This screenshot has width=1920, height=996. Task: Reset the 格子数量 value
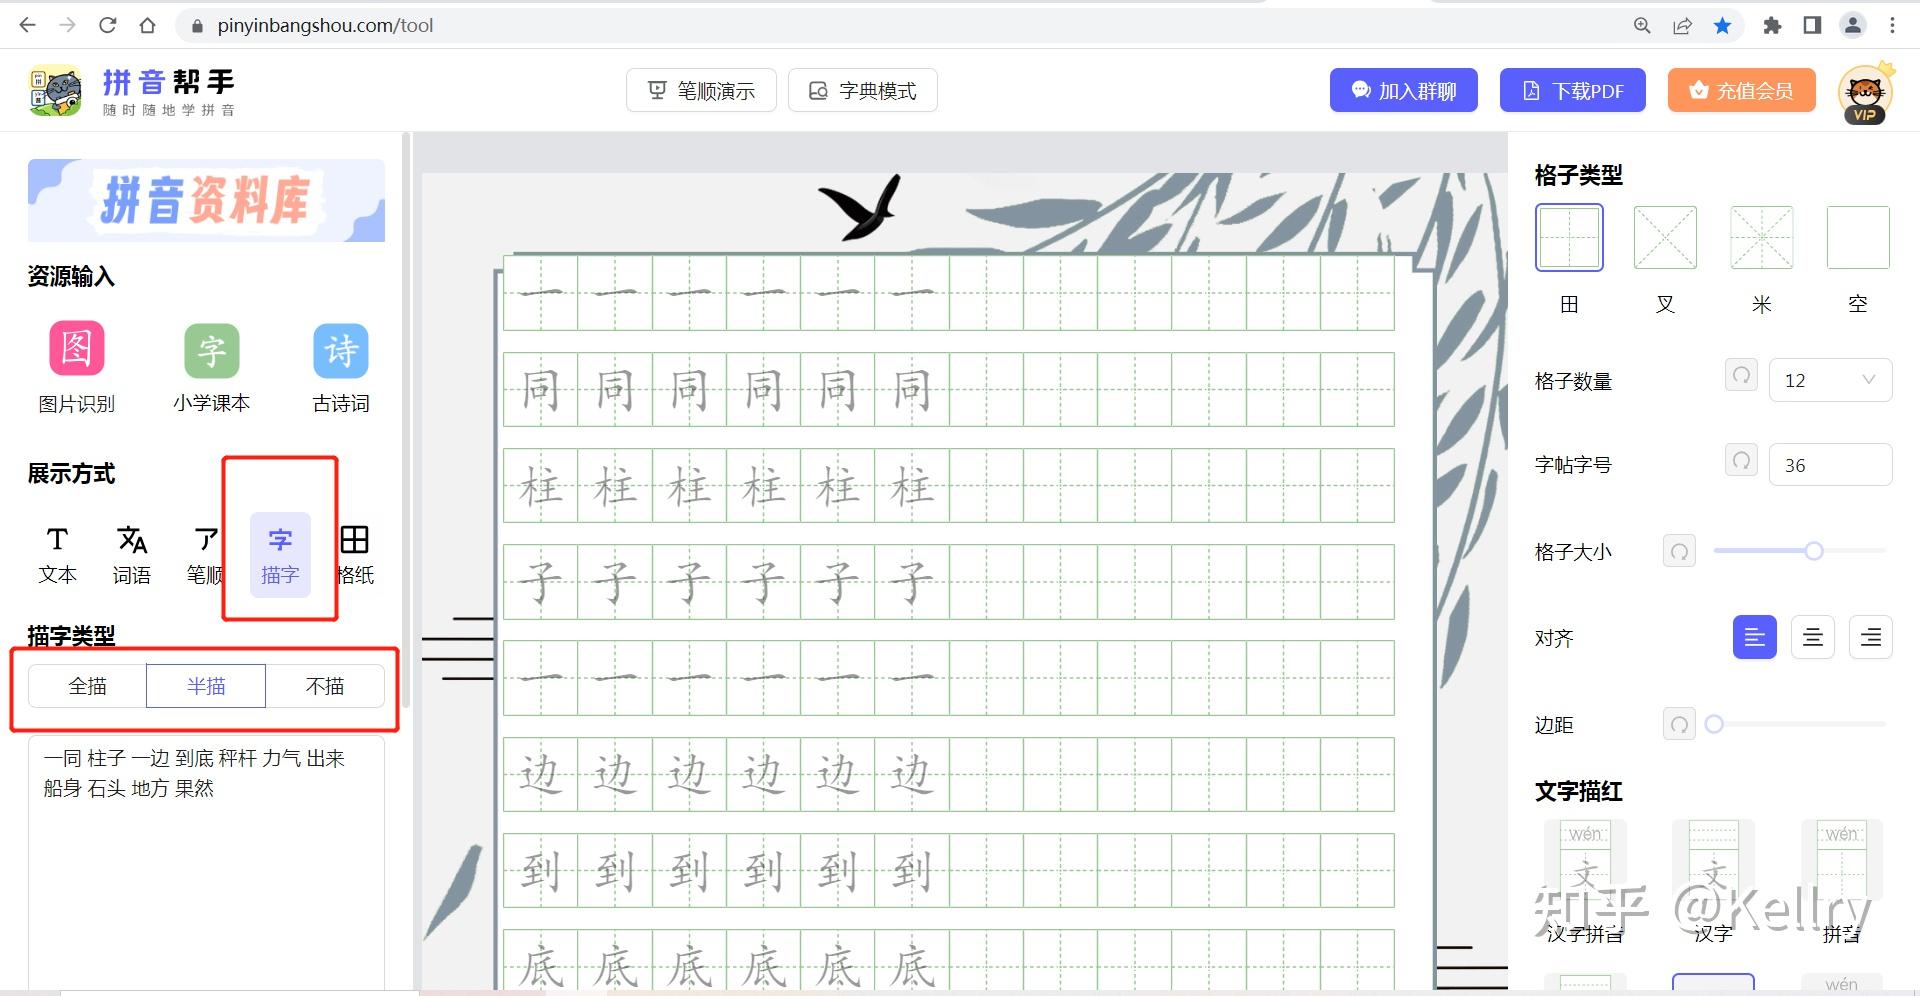(1741, 376)
